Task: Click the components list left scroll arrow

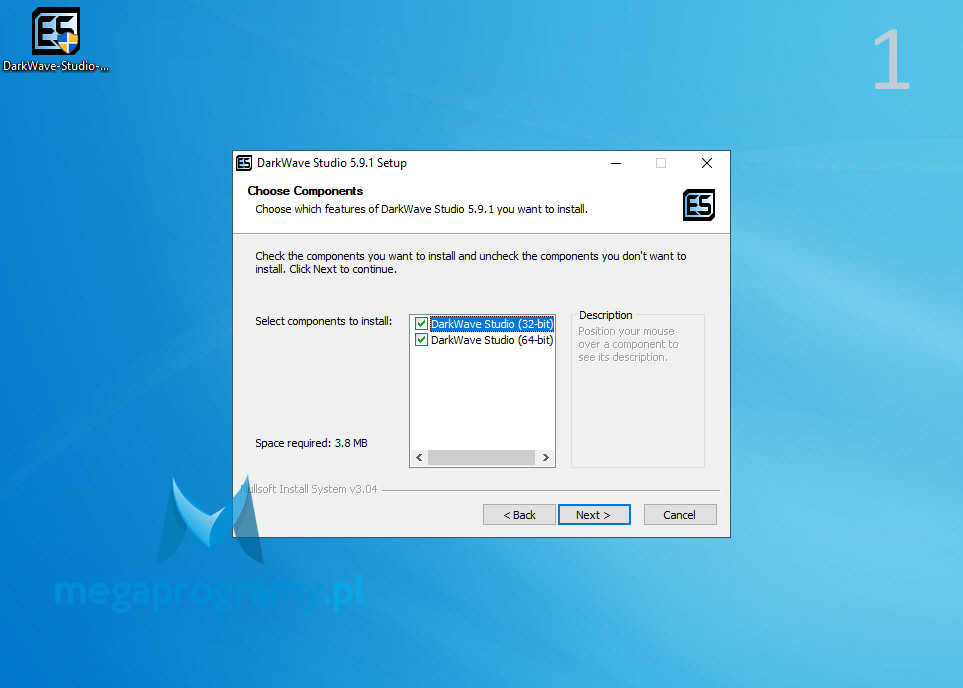Action: 419,458
